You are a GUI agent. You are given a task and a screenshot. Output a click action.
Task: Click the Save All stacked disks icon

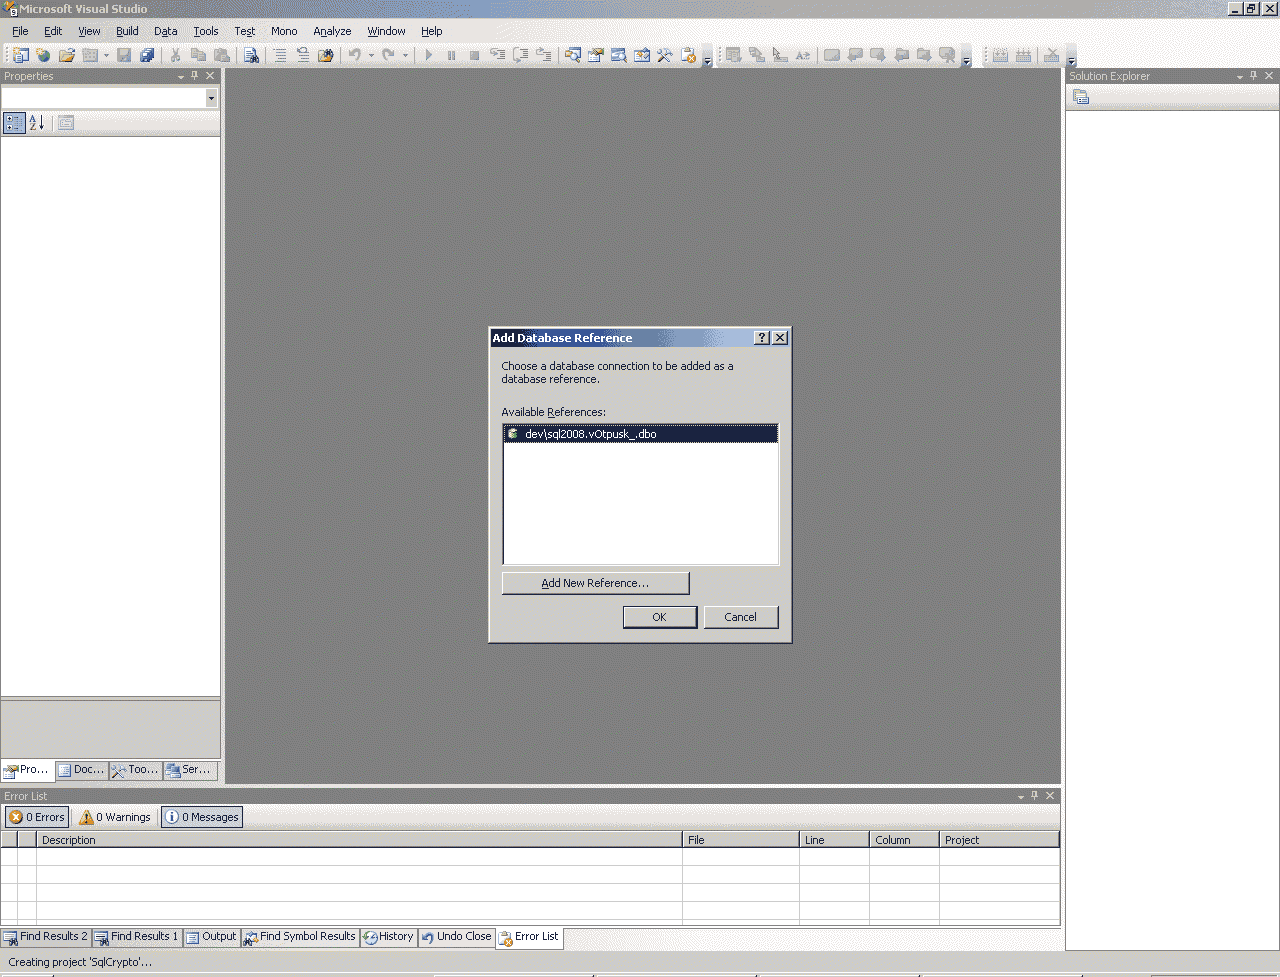pyautogui.click(x=147, y=56)
